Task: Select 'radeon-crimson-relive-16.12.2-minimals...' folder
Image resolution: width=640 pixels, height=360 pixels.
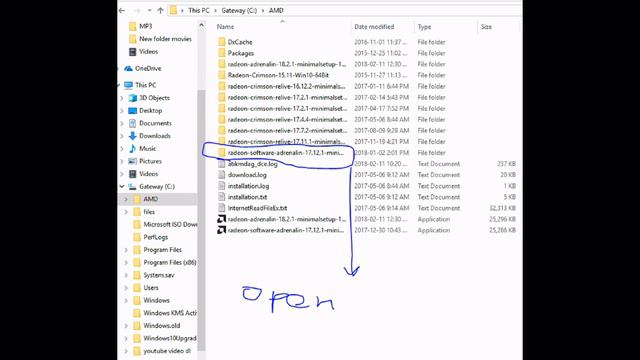Action: tap(286, 86)
